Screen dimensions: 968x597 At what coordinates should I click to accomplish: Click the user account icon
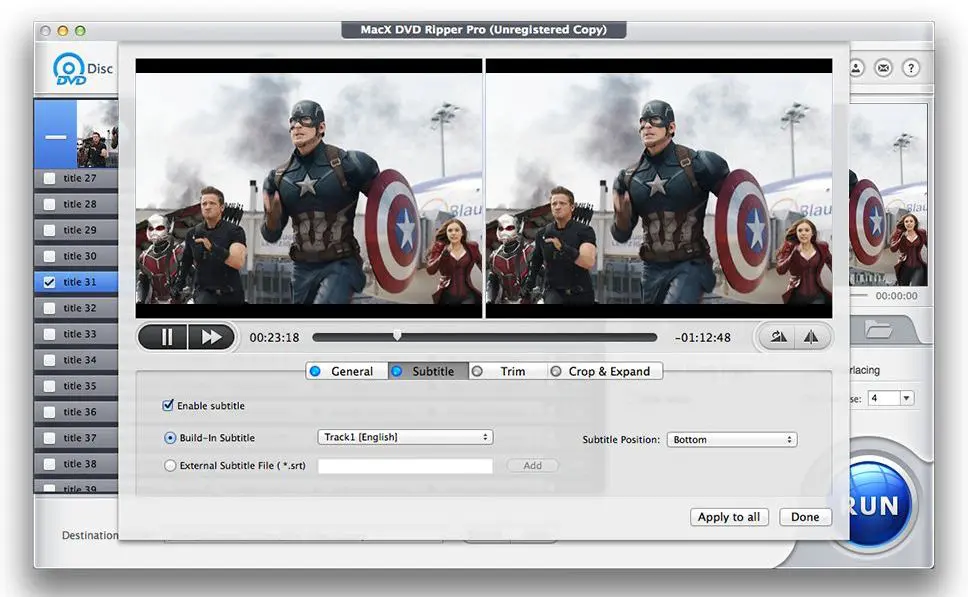click(x=856, y=68)
